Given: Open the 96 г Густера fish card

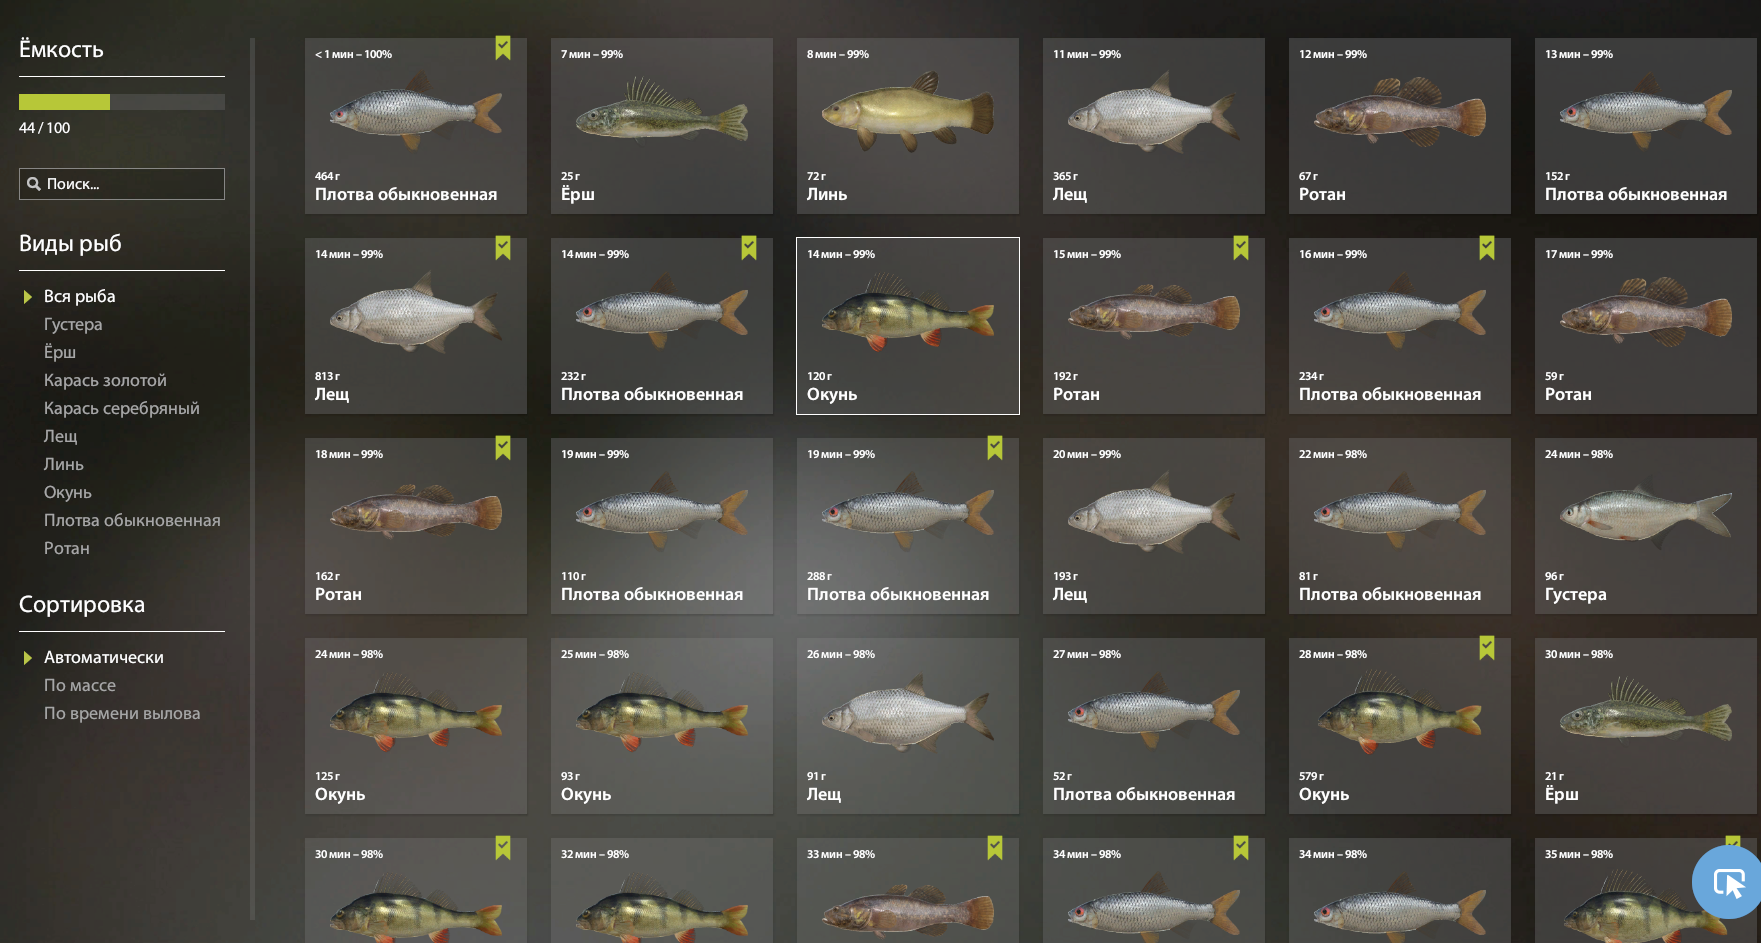Looking at the screenshot, I should point(1646,526).
